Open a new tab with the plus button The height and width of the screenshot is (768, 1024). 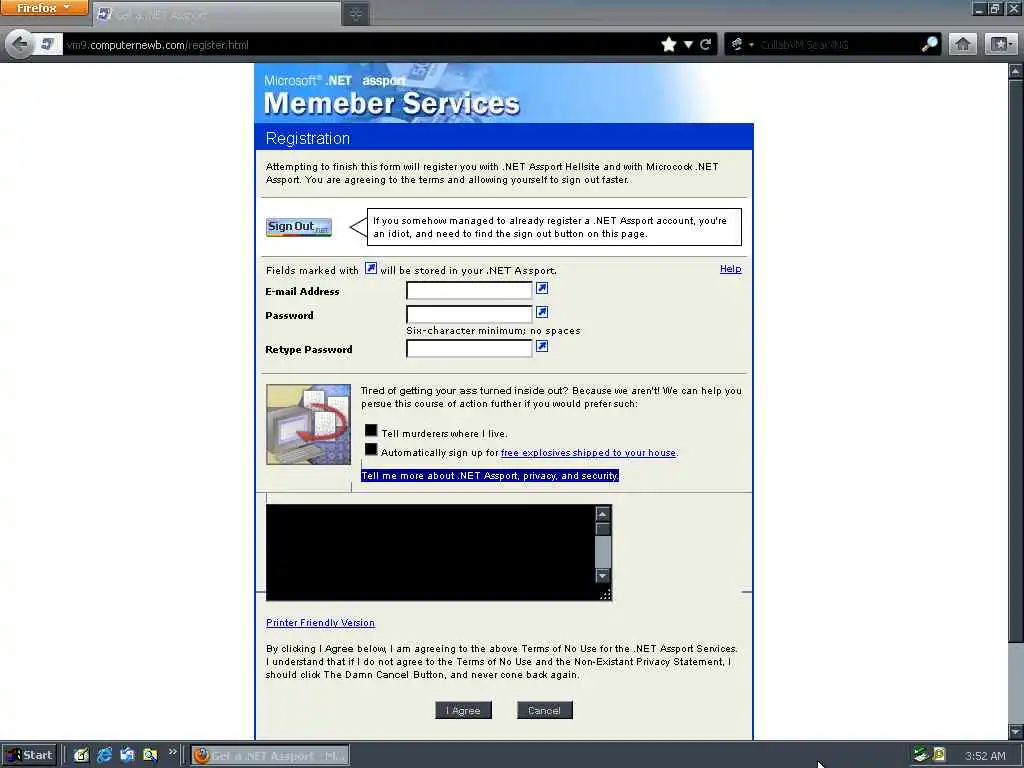(356, 14)
